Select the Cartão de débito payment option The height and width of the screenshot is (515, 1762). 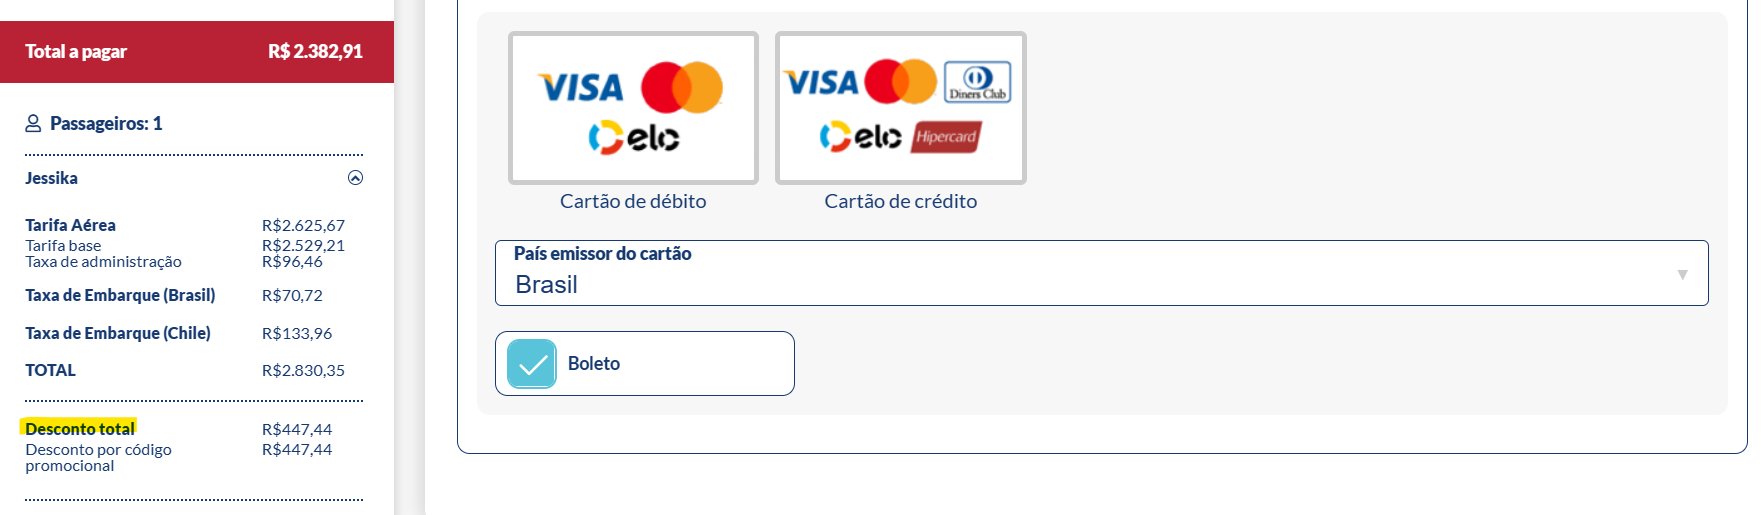[x=633, y=108]
